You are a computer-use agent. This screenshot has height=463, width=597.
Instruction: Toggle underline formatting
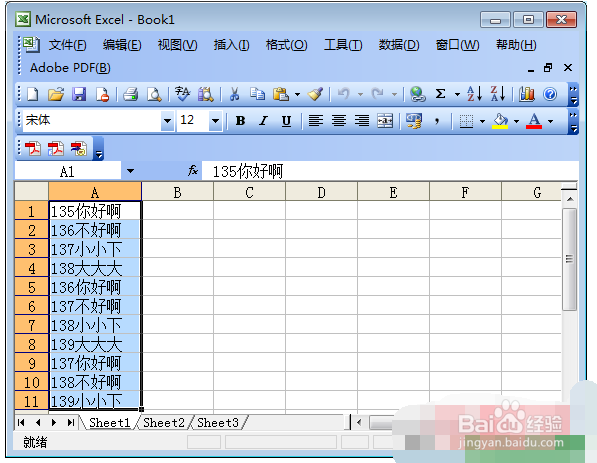pos(286,121)
